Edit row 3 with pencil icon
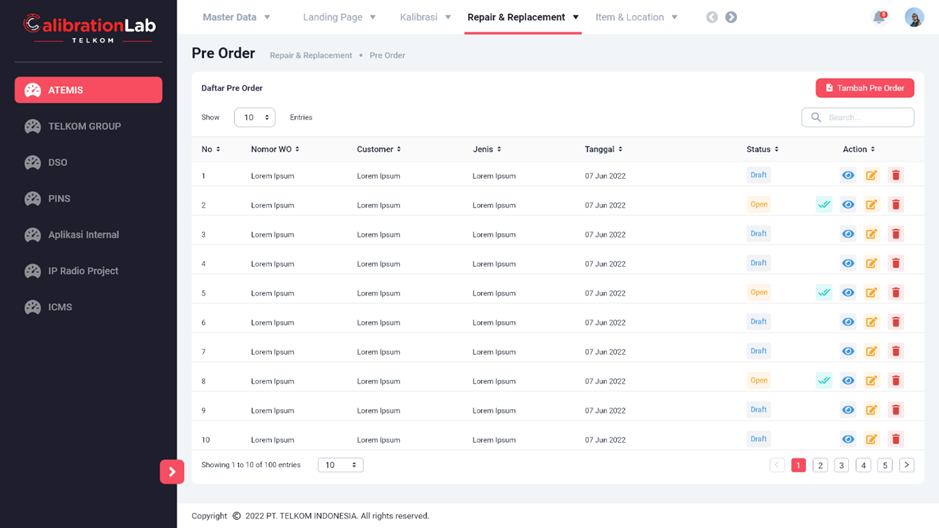This screenshot has width=939, height=528. click(872, 234)
